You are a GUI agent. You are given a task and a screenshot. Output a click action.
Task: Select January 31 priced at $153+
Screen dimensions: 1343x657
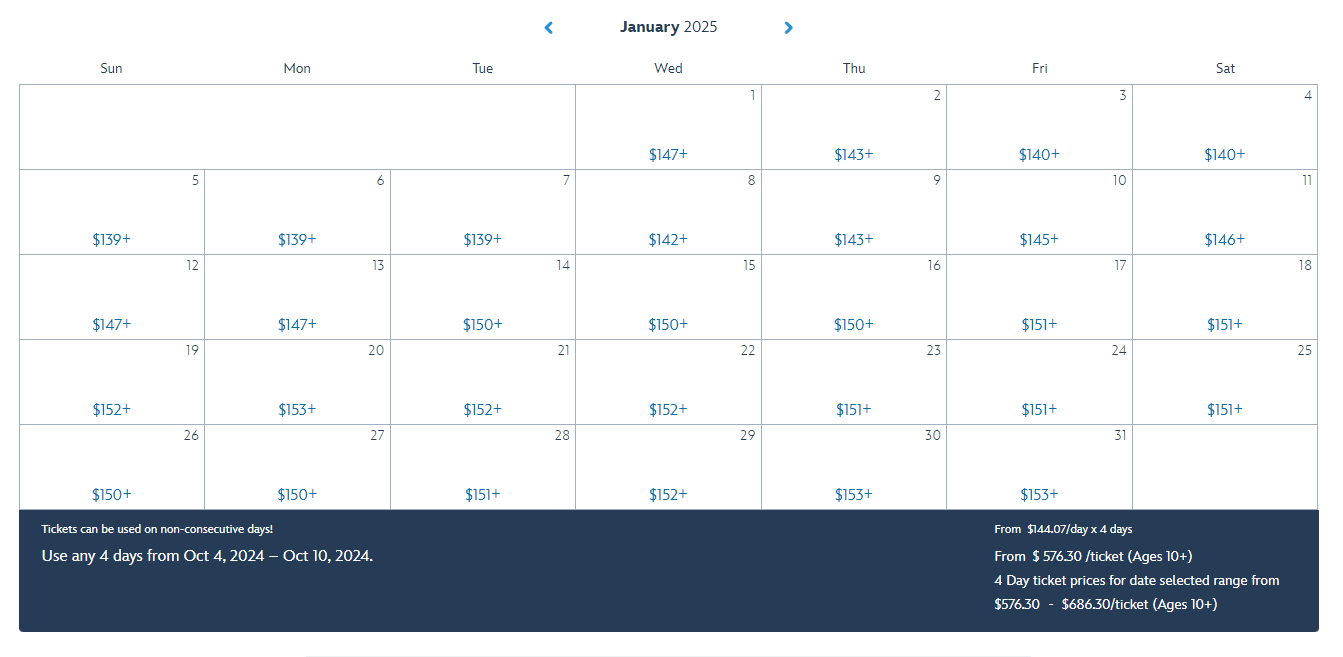(x=1039, y=467)
